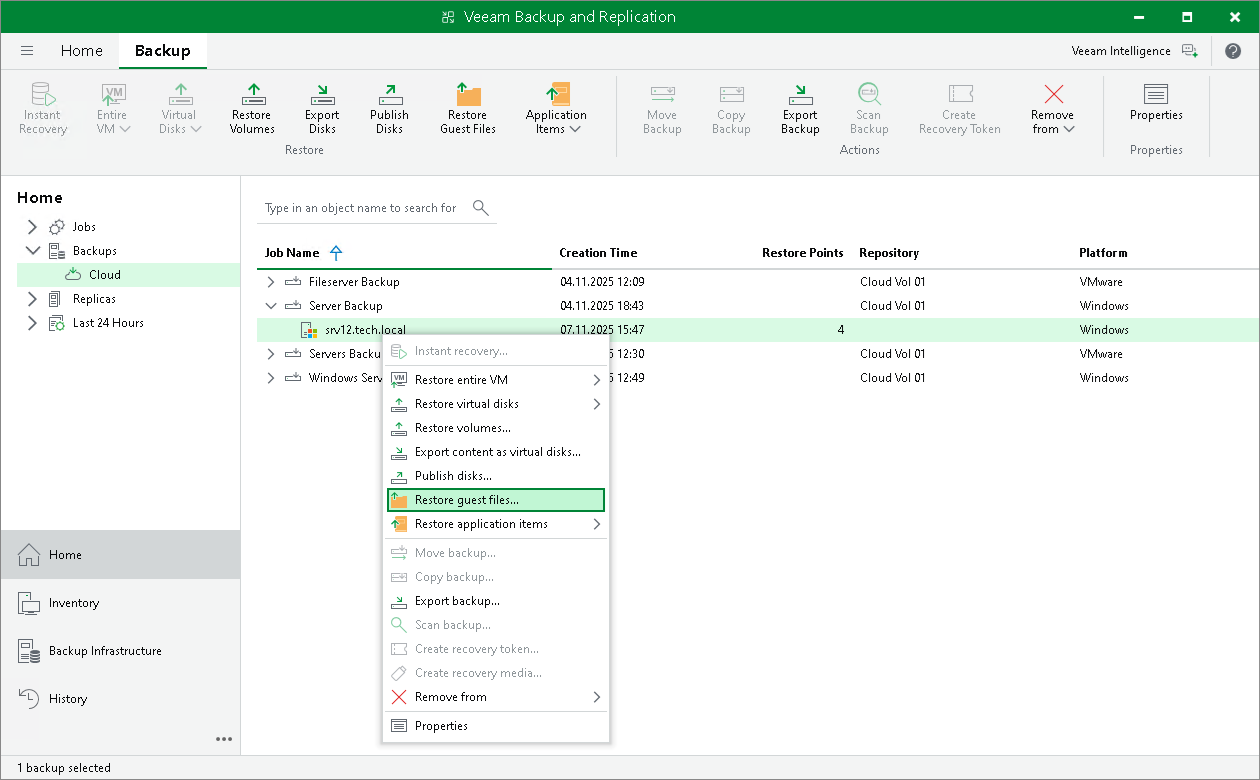
Task: Open Remove from ribbon dropdown
Action: tap(1053, 108)
